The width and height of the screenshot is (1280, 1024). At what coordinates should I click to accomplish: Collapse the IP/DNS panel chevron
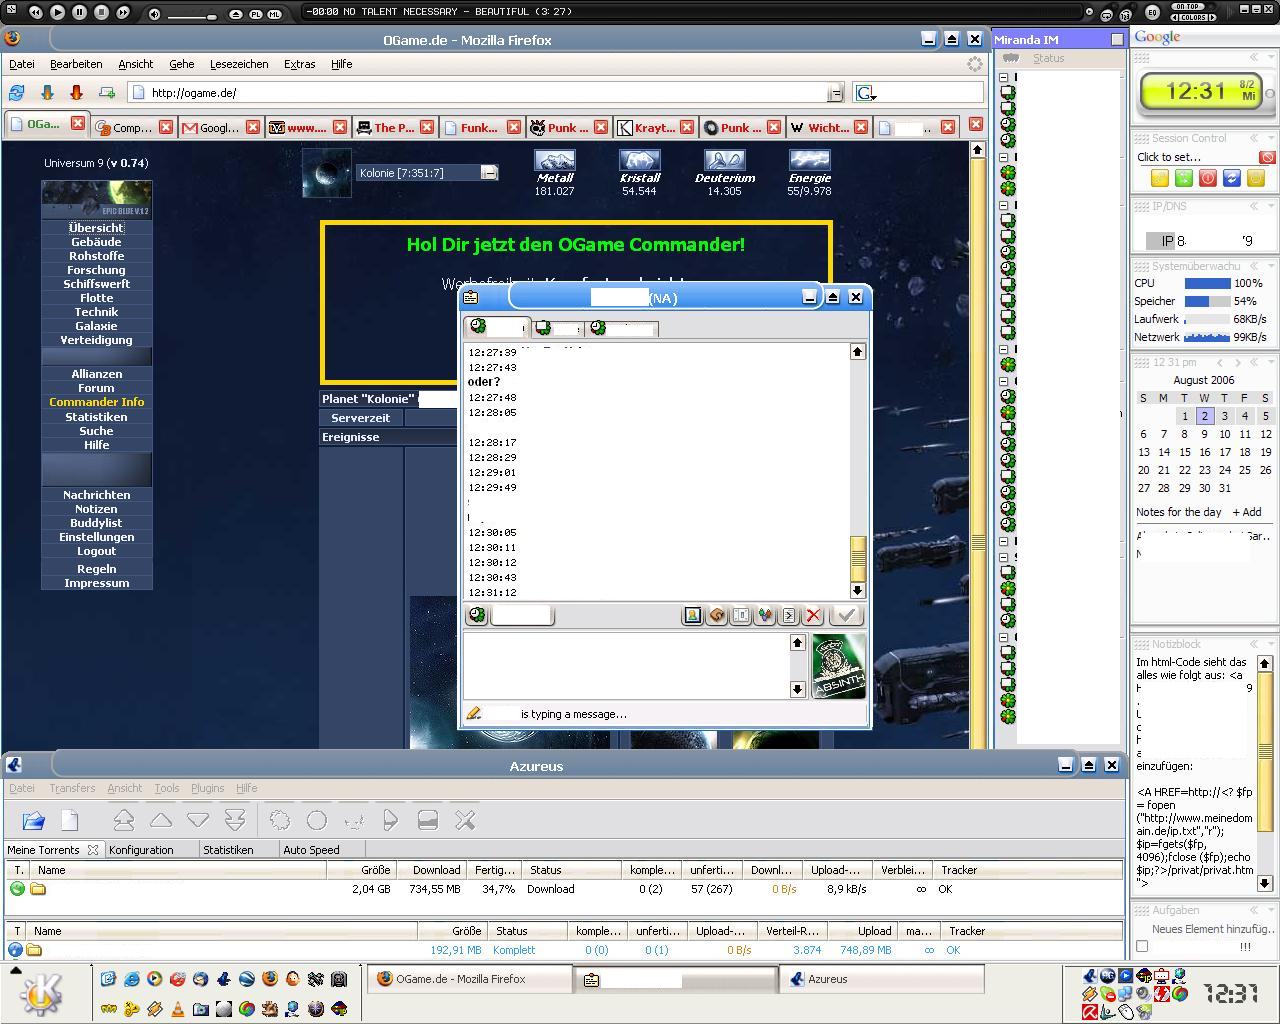click(x=1253, y=206)
